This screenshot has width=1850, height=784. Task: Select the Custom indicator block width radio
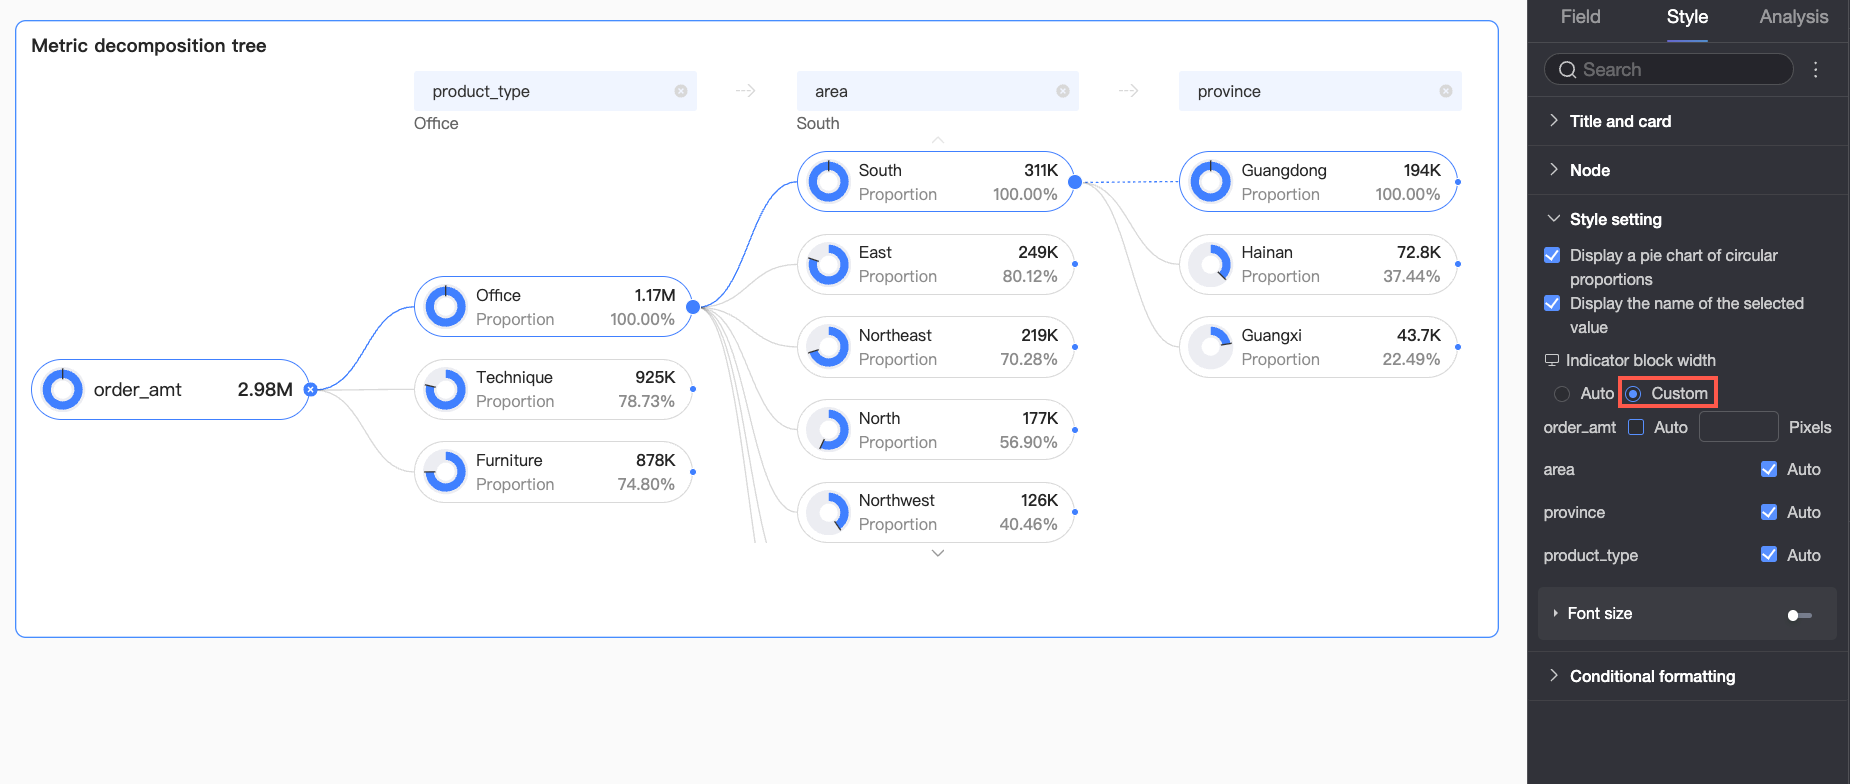tap(1634, 394)
